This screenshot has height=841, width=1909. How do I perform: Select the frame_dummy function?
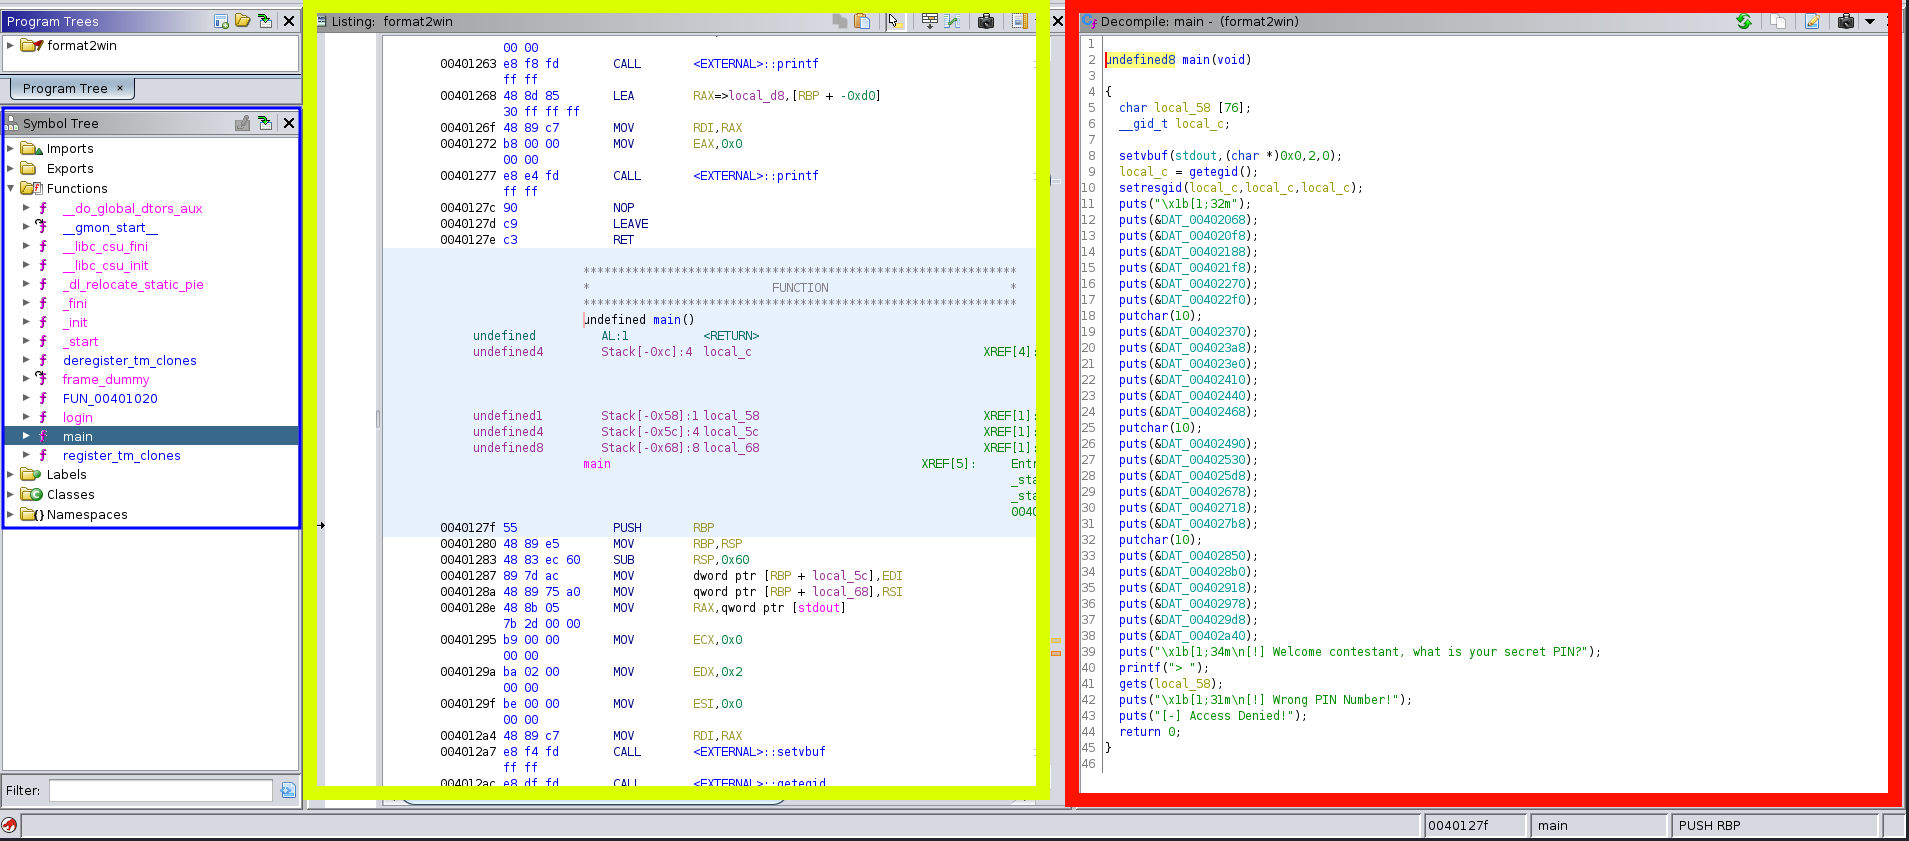(106, 379)
